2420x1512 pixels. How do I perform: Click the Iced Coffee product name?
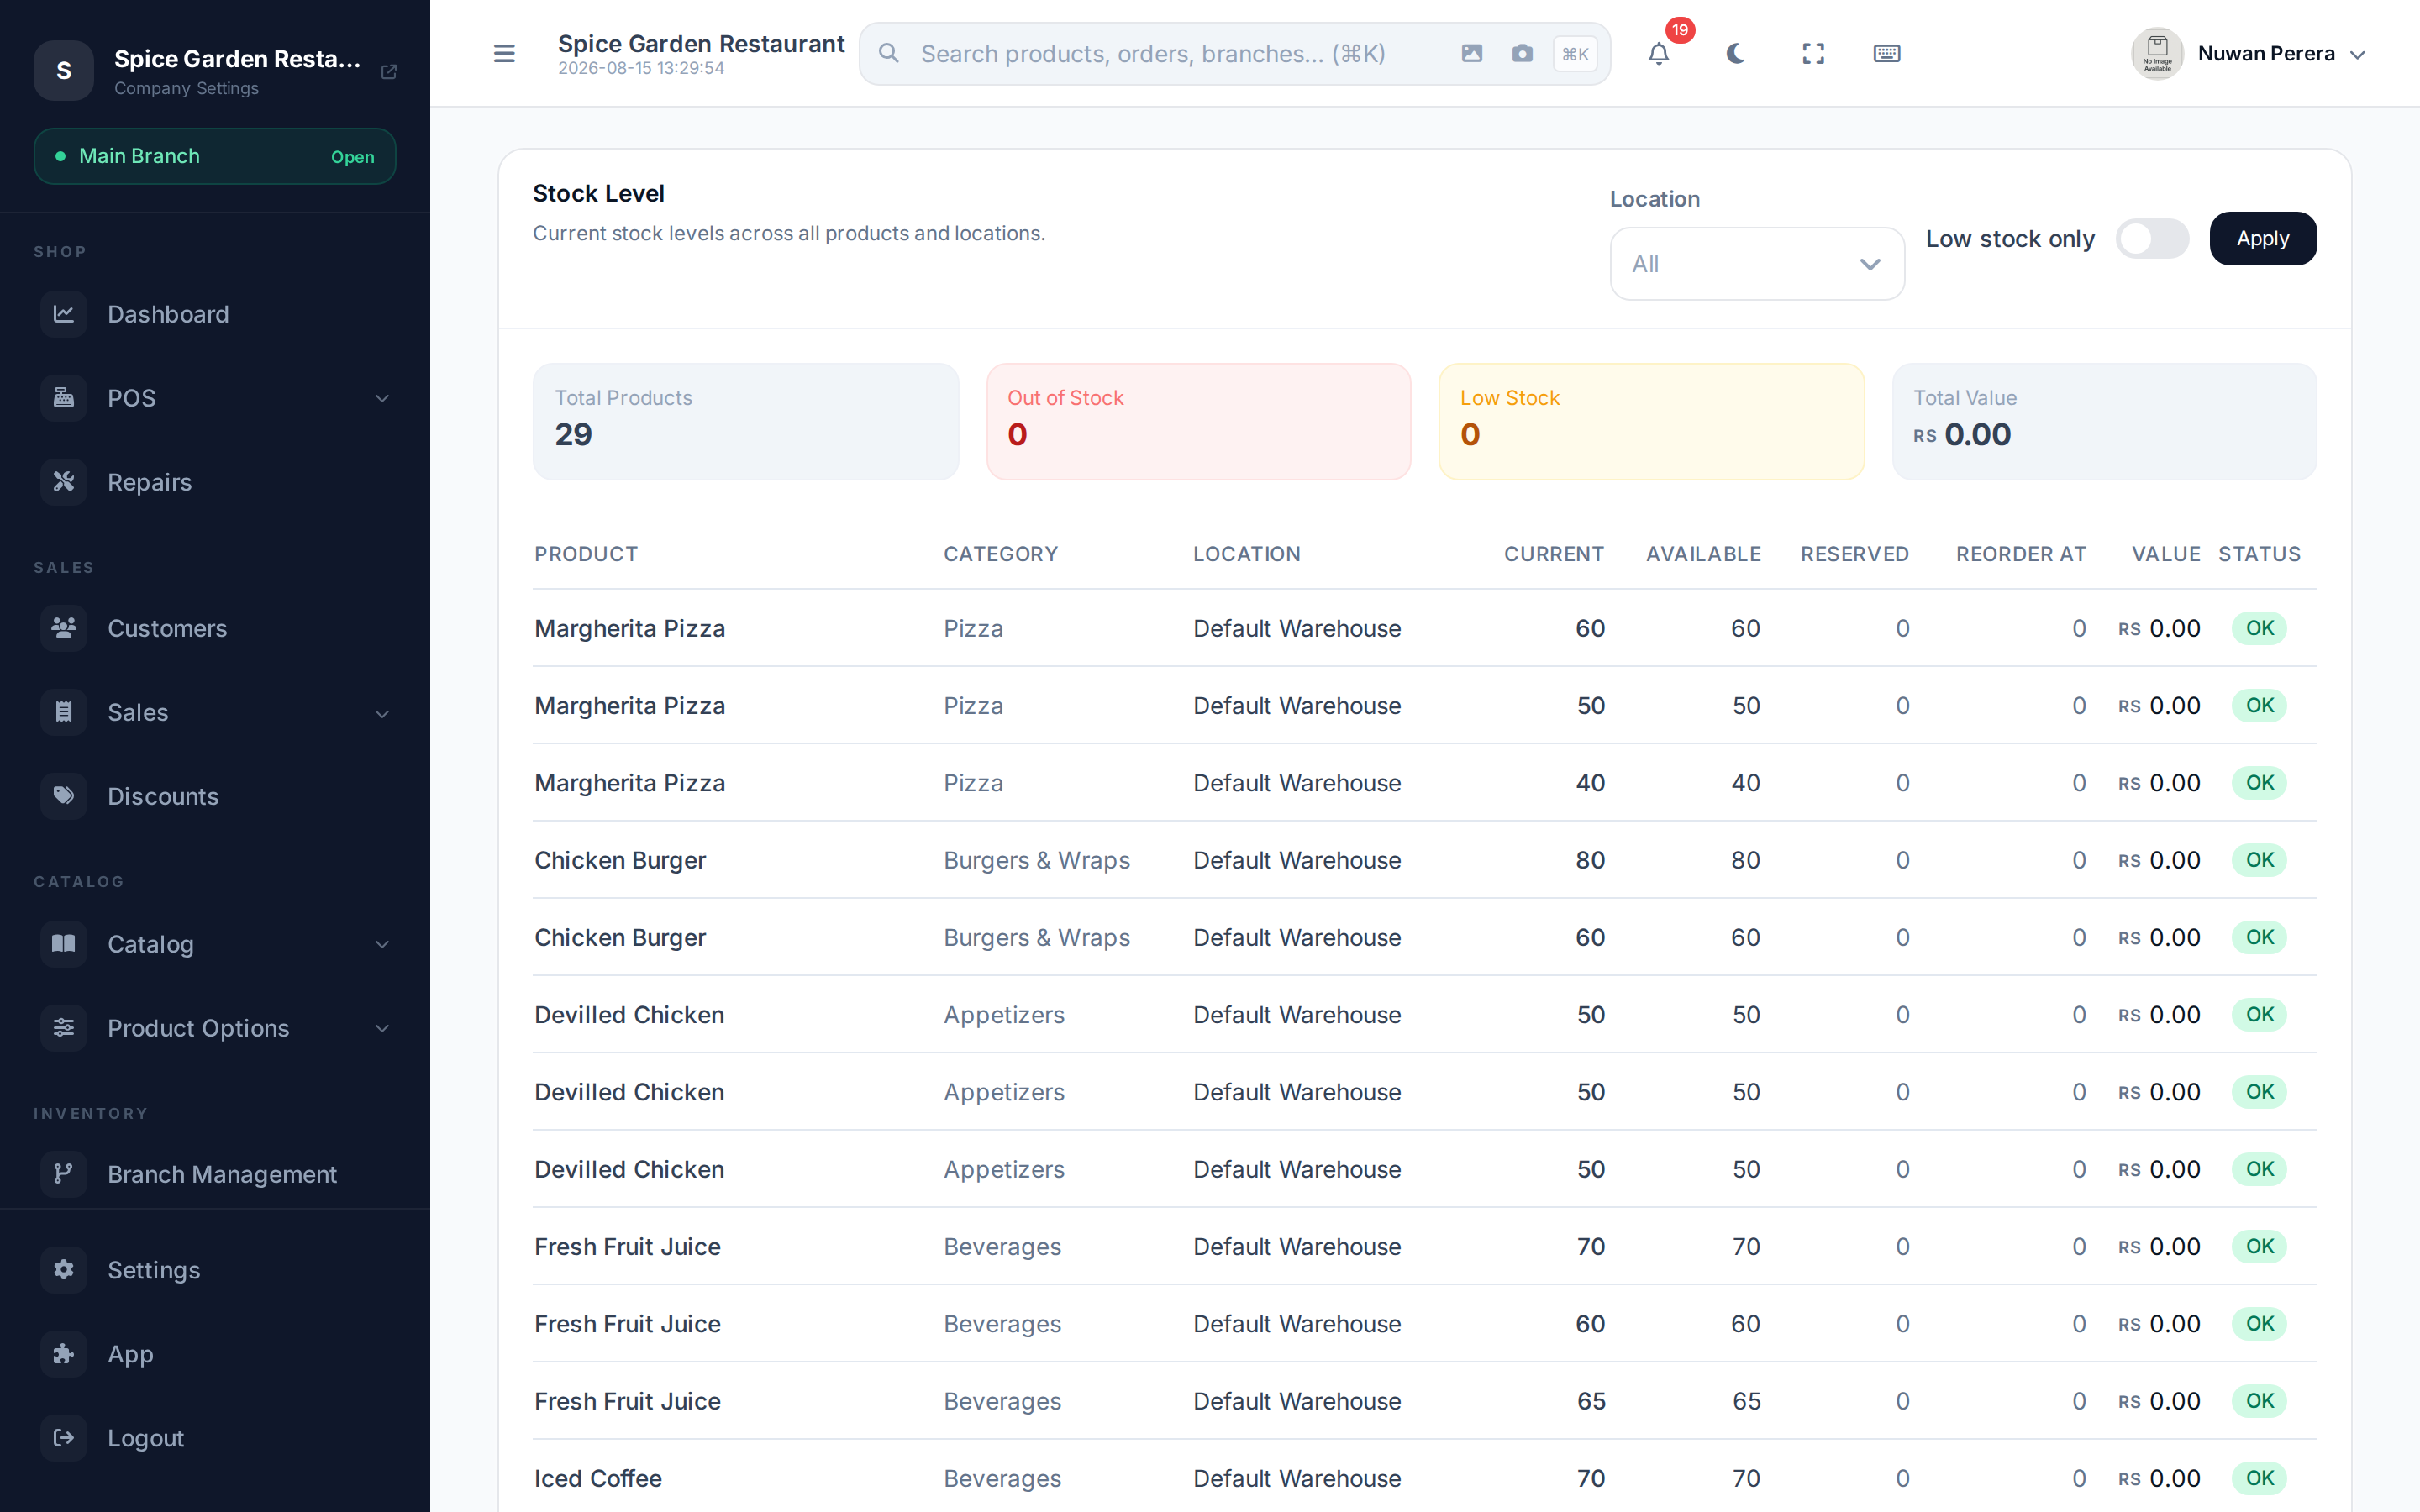coord(598,1478)
